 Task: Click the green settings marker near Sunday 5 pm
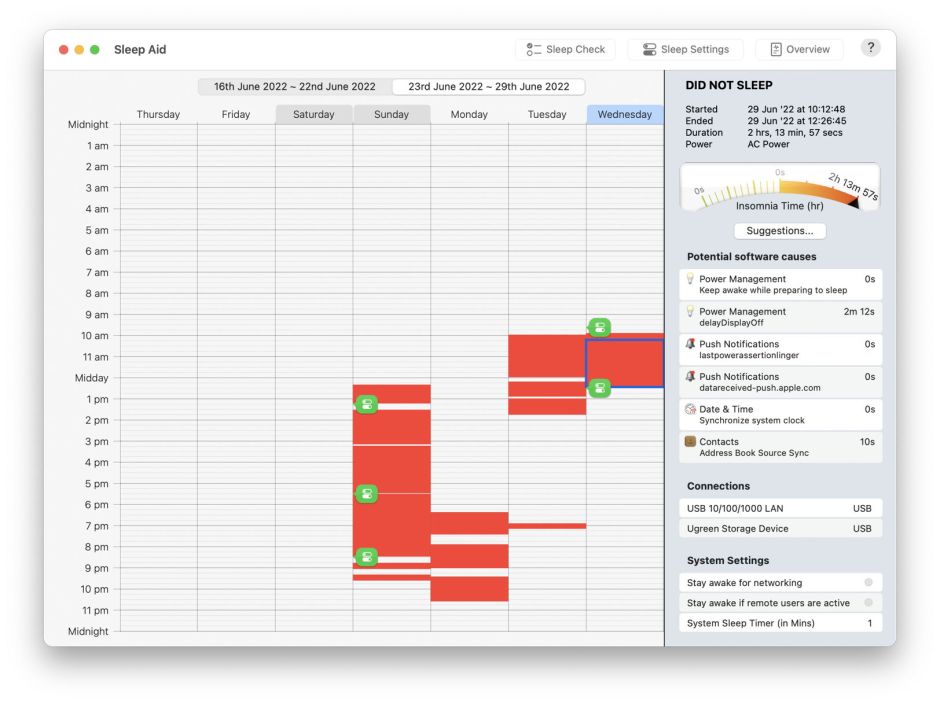(x=367, y=494)
